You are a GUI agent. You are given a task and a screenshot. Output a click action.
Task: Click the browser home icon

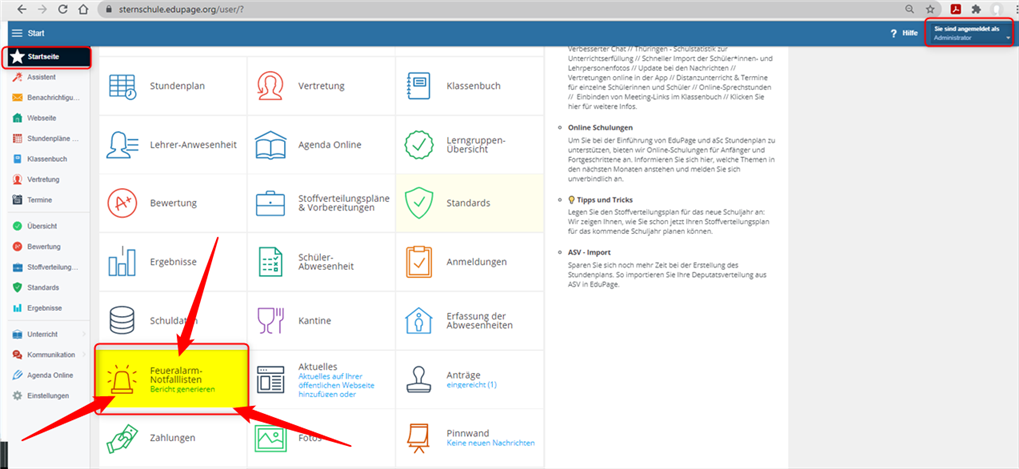(x=83, y=10)
